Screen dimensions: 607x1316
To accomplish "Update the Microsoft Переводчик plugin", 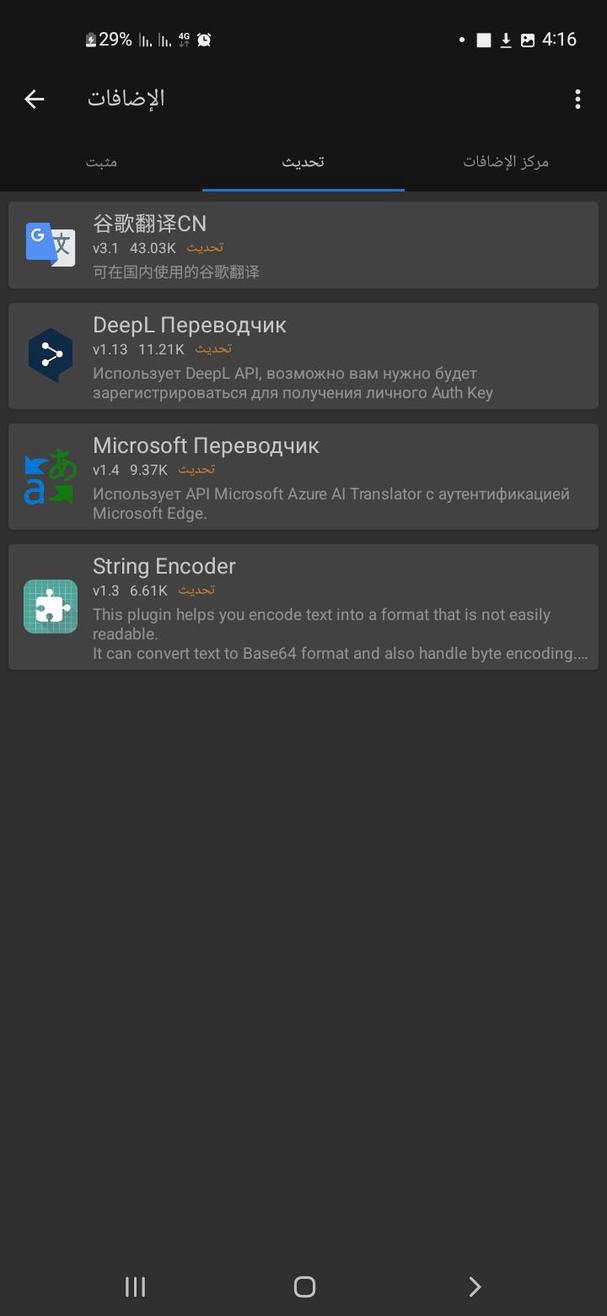I will [x=196, y=470].
